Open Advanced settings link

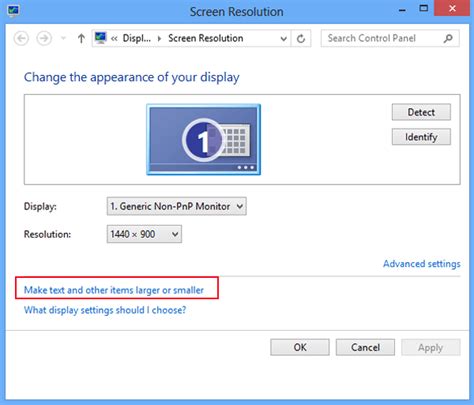tap(422, 264)
